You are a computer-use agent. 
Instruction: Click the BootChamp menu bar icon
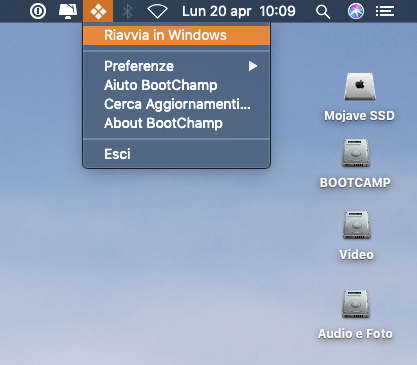pyautogui.click(x=98, y=11)
